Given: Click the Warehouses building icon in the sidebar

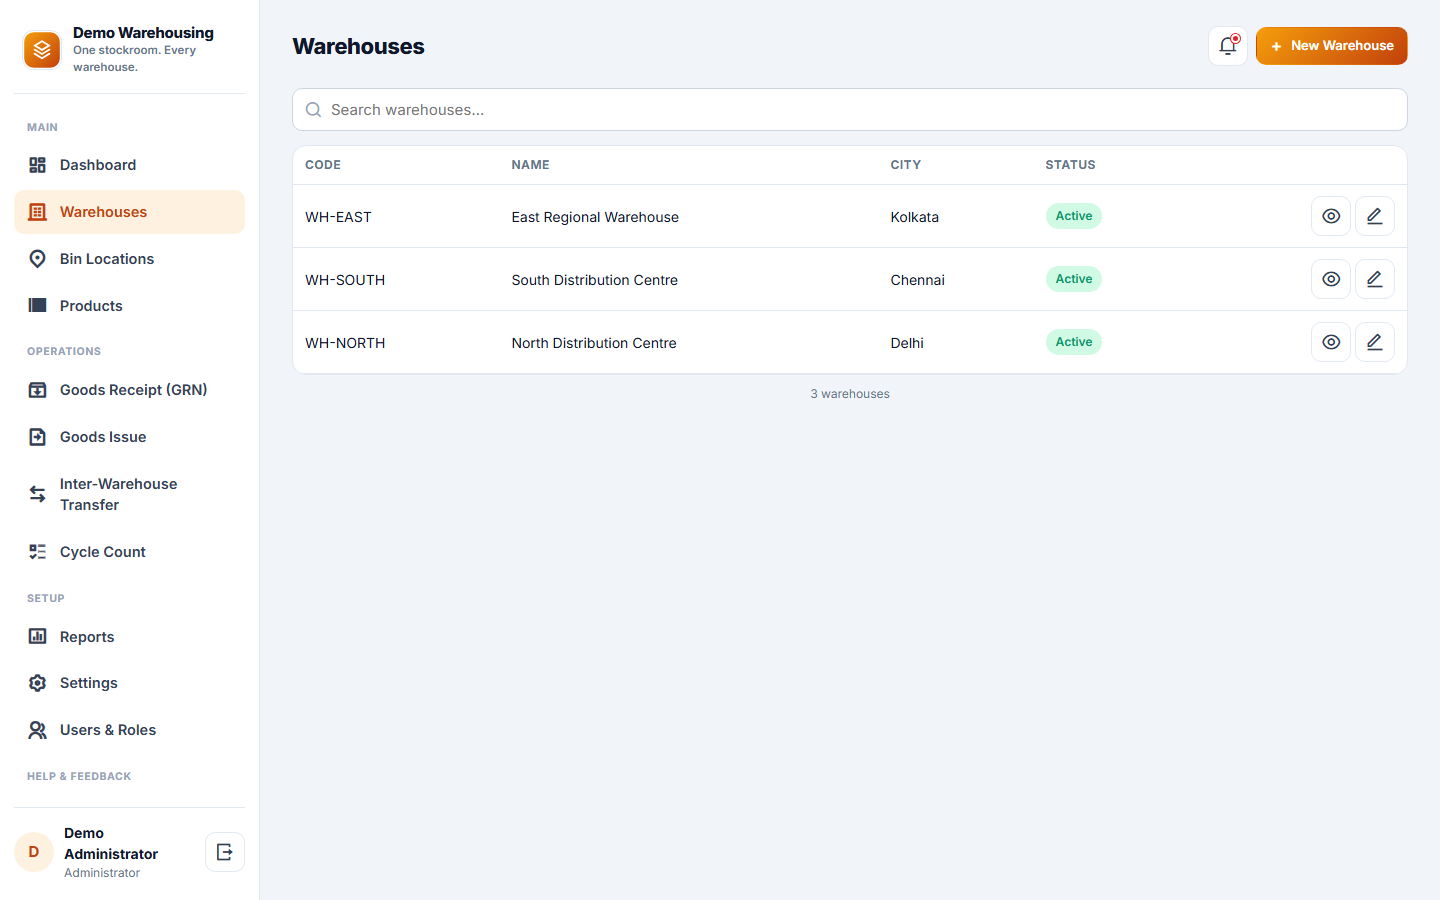Looking at the screenshot, I should (38, 212).
